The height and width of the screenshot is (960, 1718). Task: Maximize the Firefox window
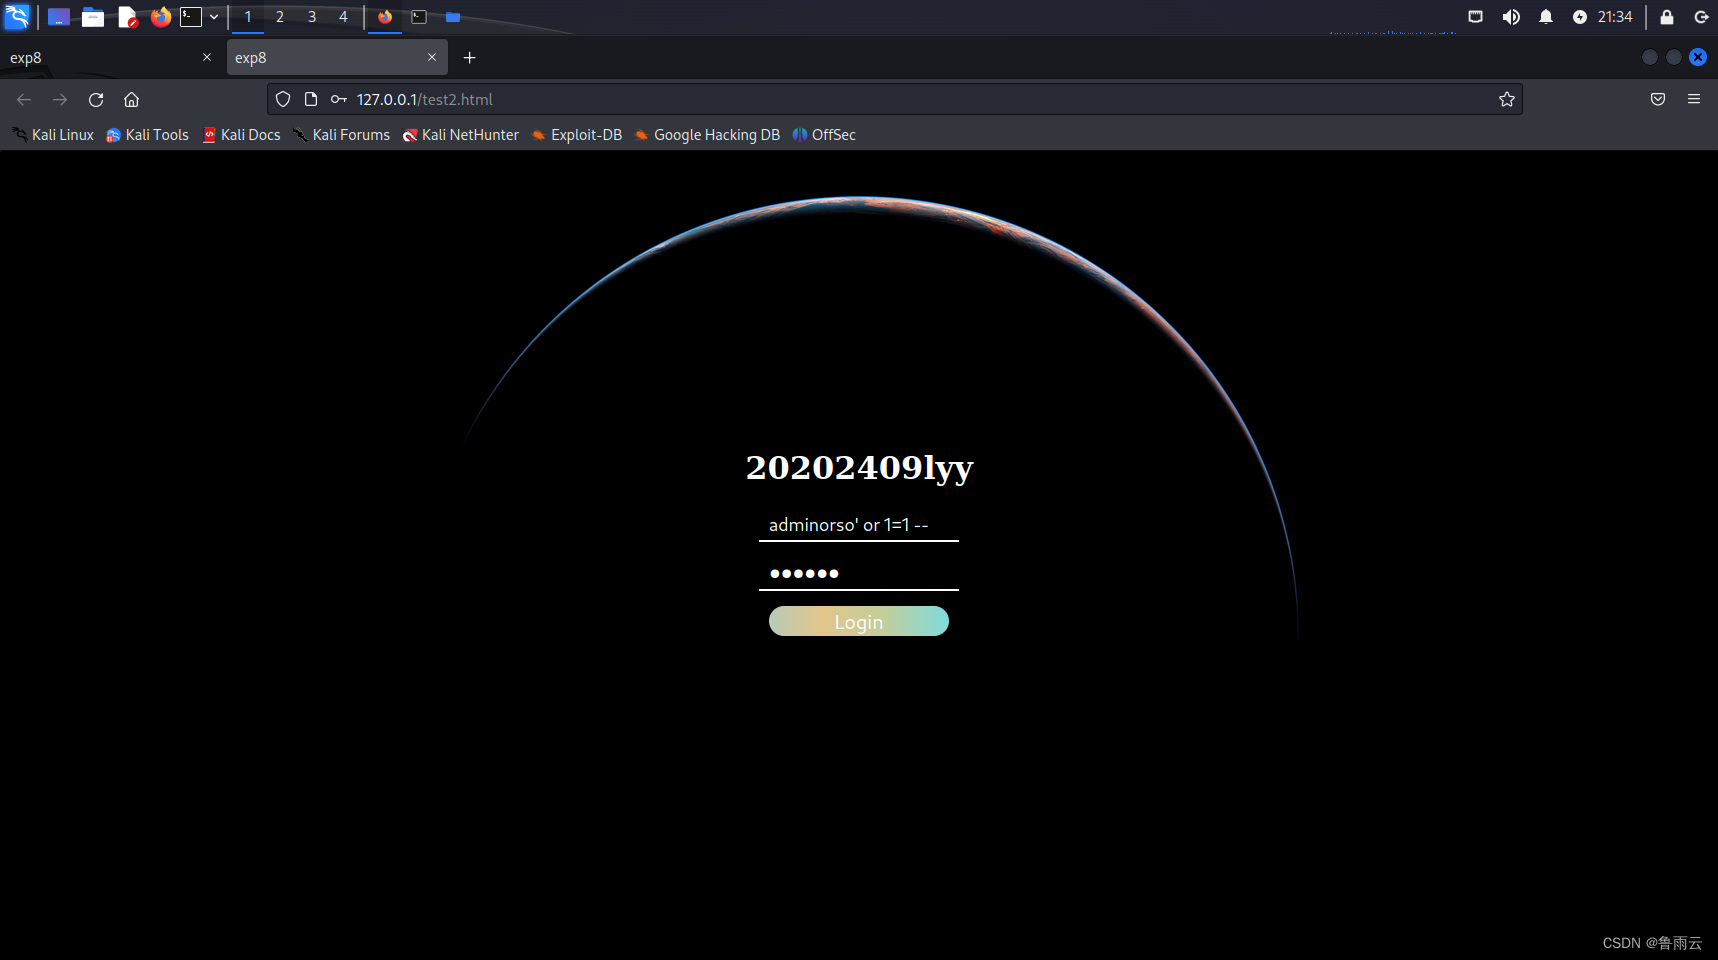[x=1674, y=57]
